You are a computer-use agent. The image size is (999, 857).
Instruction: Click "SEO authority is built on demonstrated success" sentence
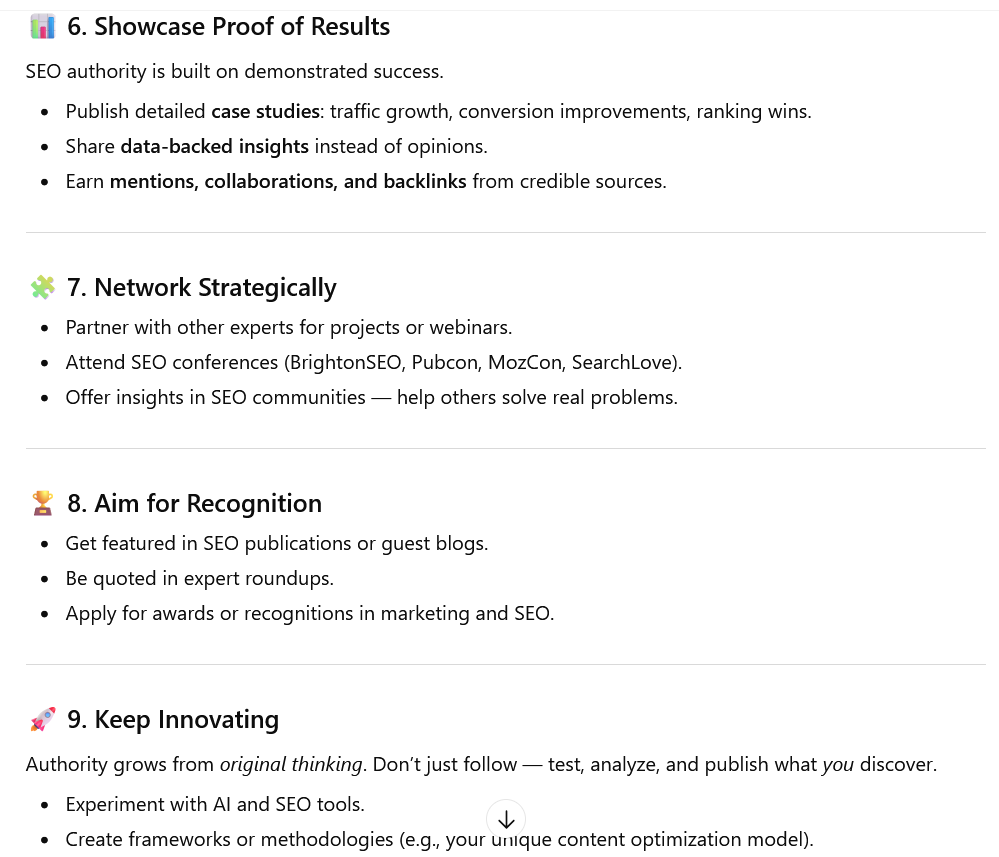[234, 71]
